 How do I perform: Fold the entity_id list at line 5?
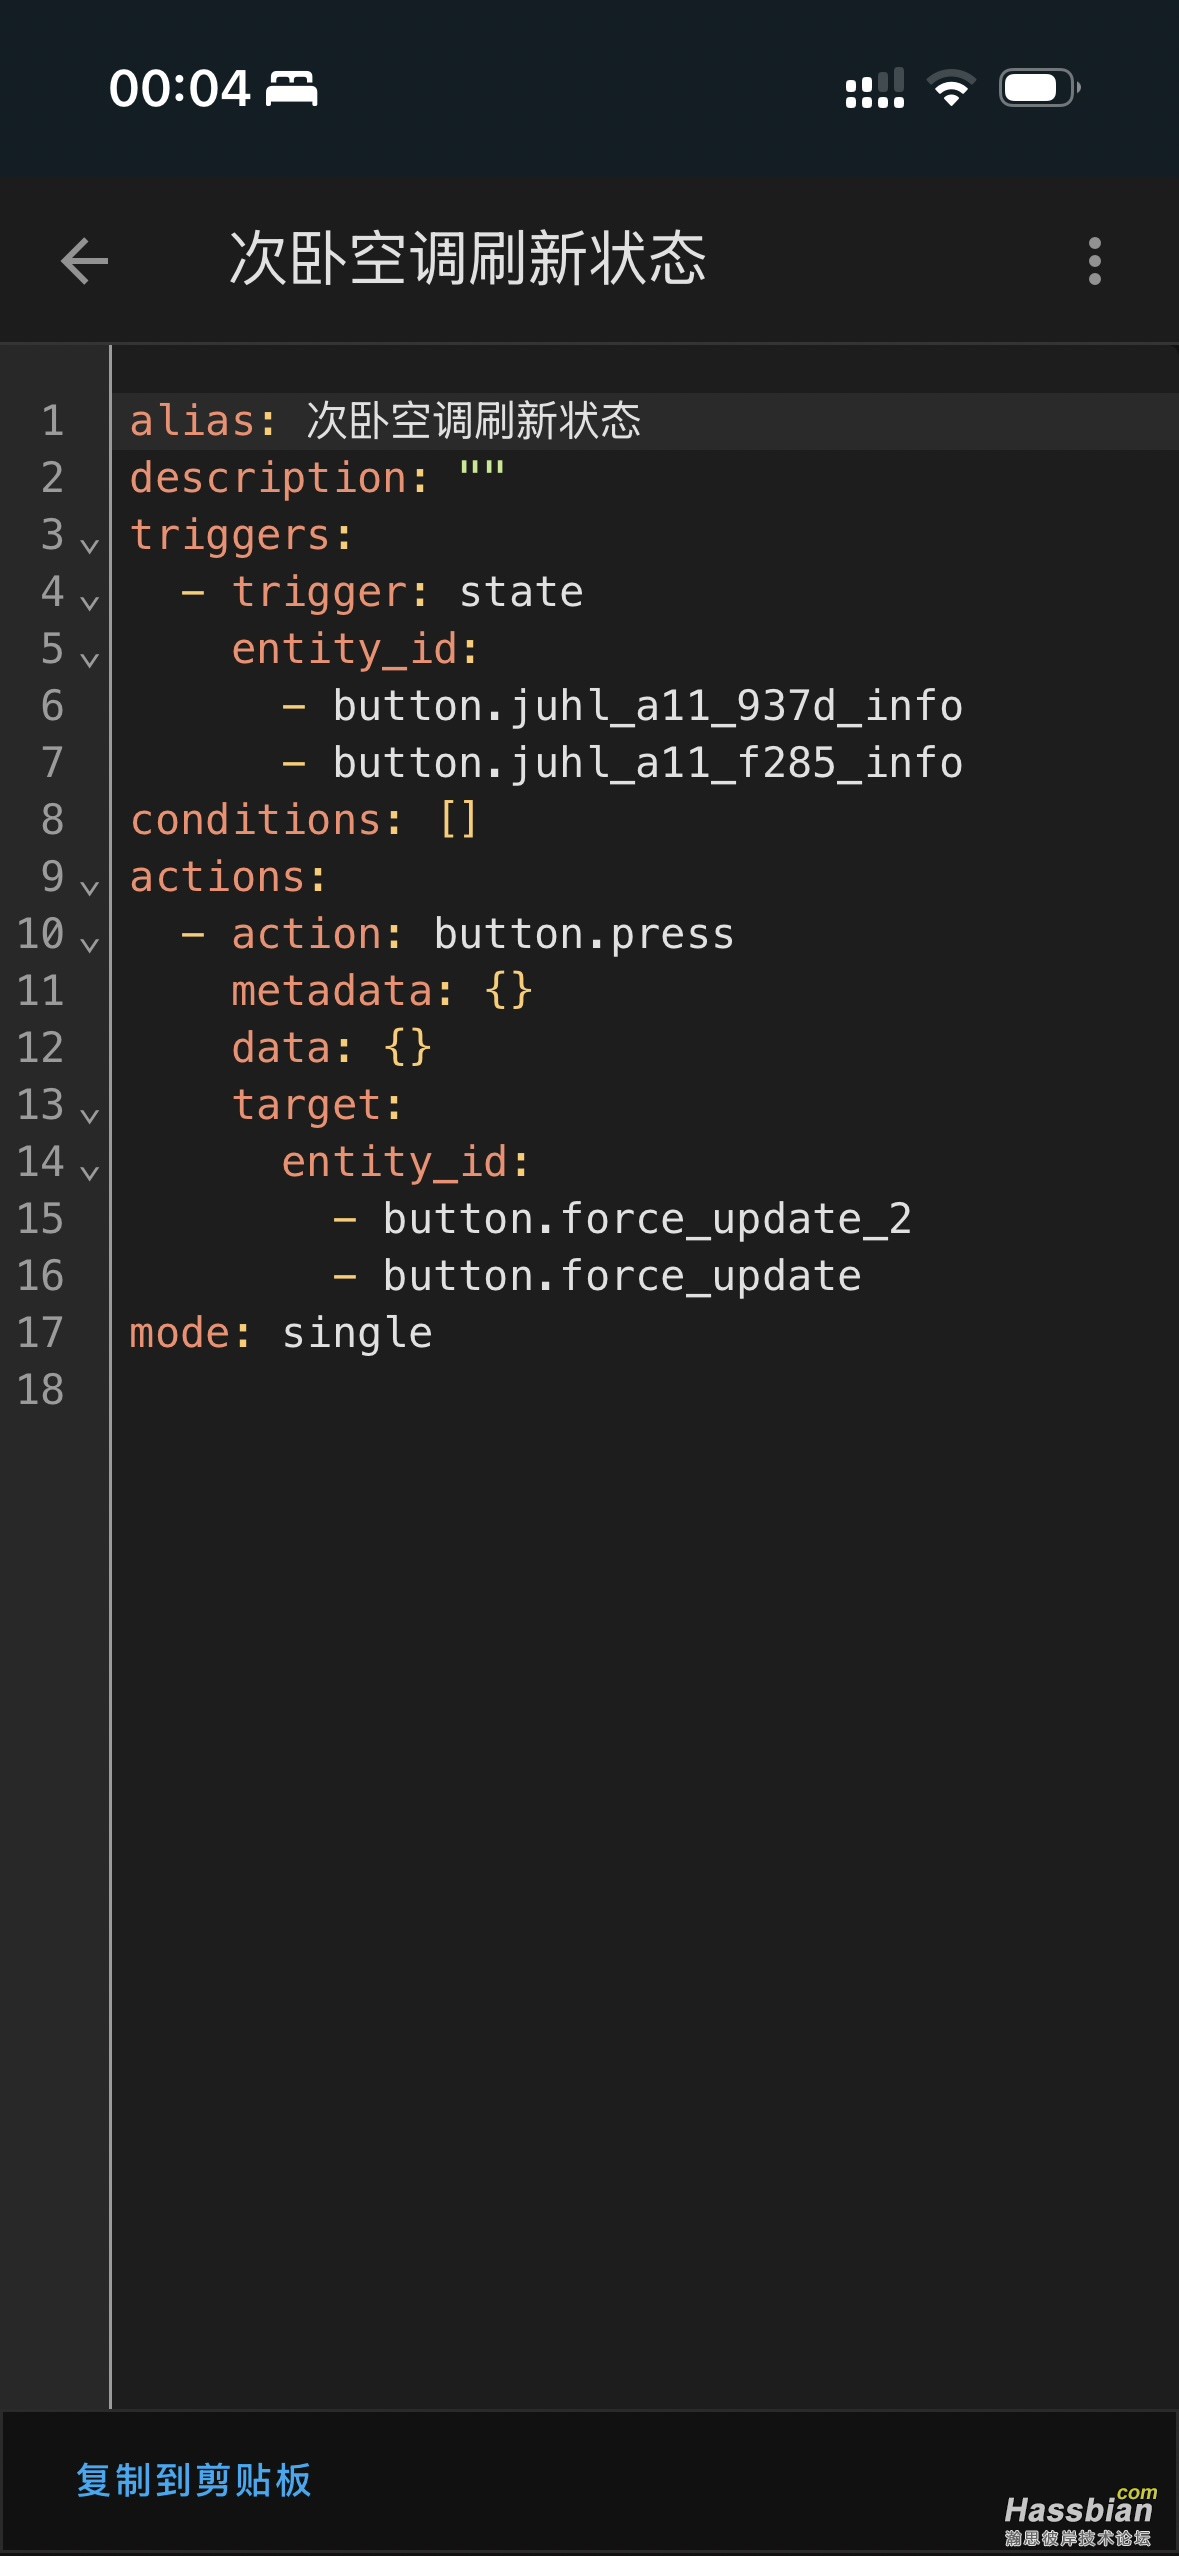point(89,659)
